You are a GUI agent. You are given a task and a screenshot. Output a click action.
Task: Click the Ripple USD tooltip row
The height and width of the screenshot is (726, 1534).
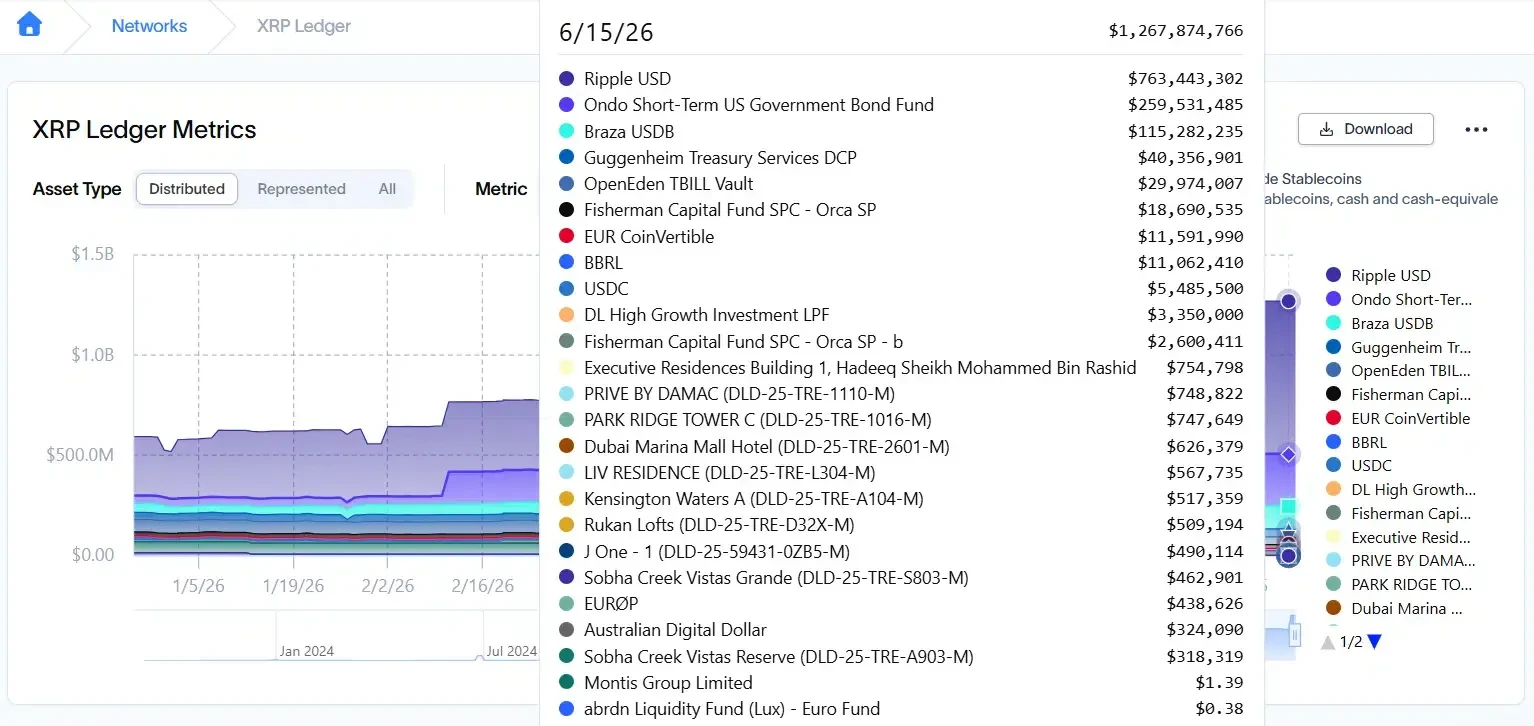901,79
